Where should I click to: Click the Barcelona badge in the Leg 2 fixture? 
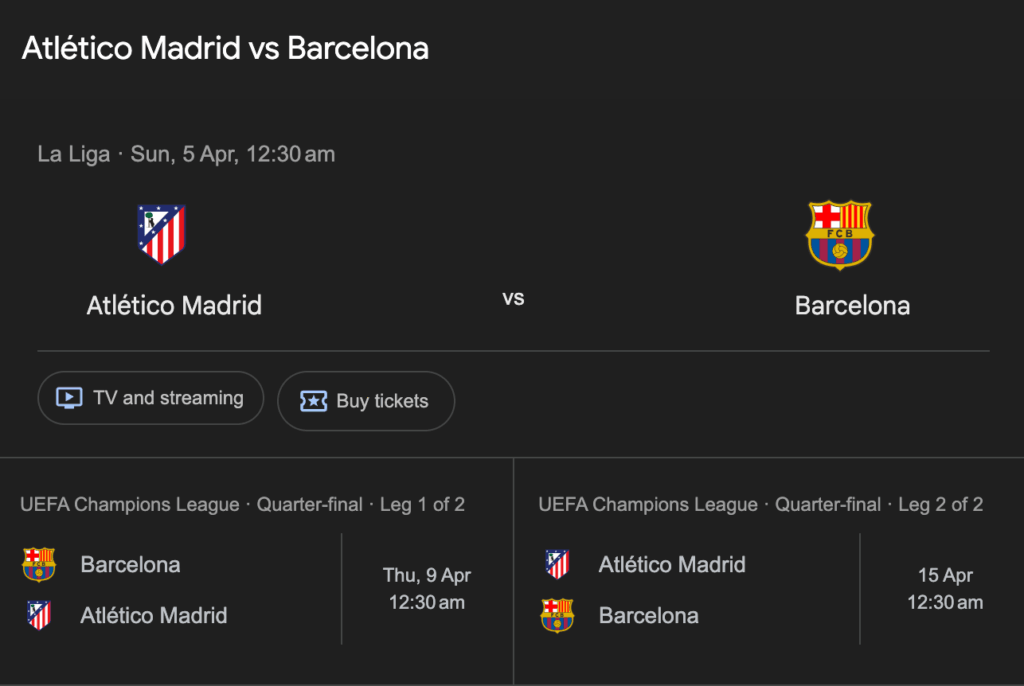click(x=557, y=616)
